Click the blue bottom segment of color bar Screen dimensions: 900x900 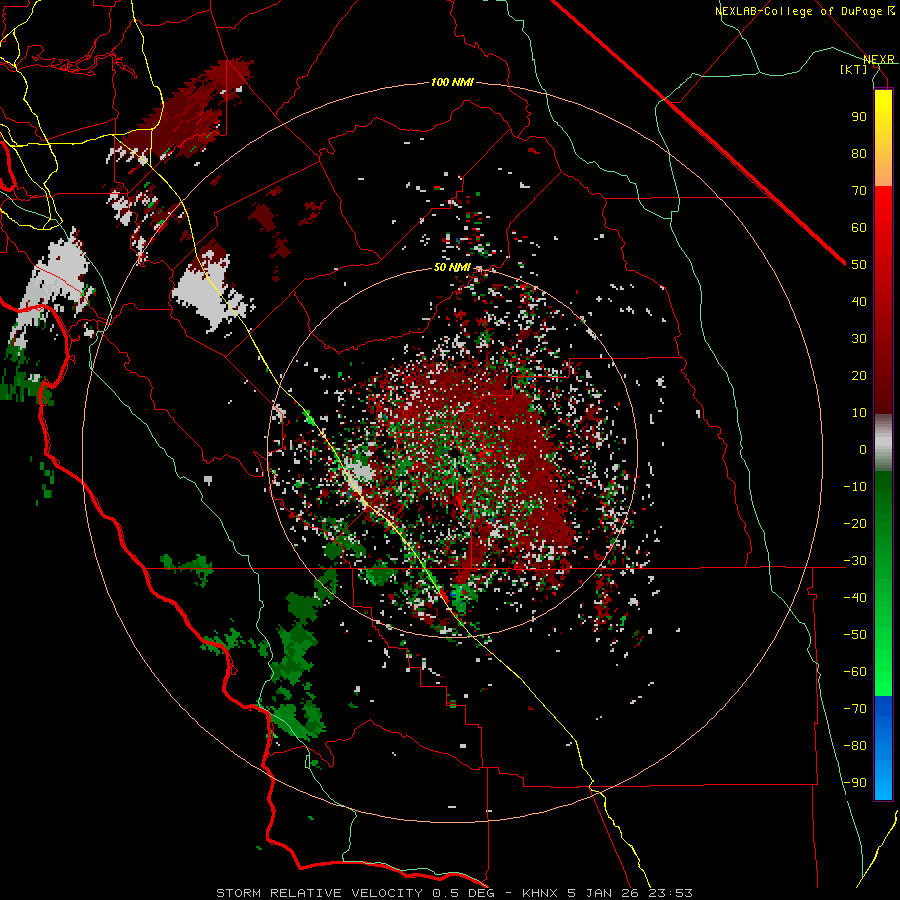coord(883,748)
